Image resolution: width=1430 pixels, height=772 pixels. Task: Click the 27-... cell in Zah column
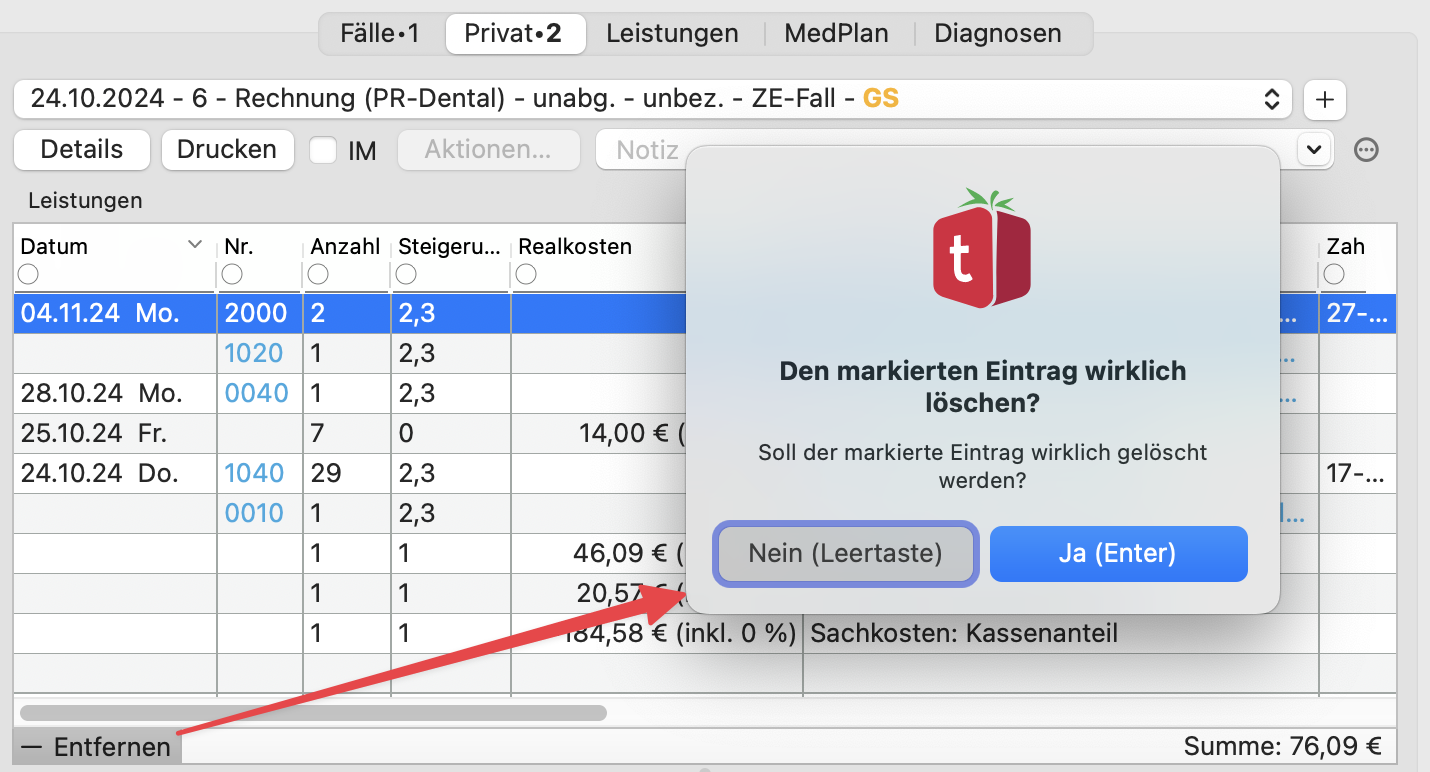1356,313
